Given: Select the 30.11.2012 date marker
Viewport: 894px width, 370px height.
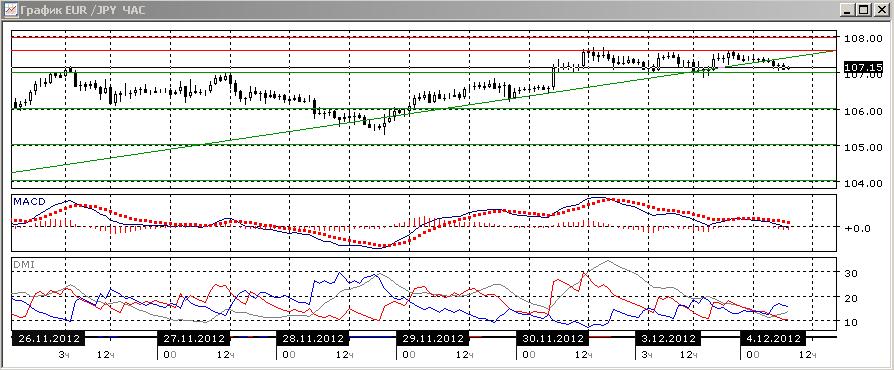Looking at the screenshot, I should click(552, 338).
